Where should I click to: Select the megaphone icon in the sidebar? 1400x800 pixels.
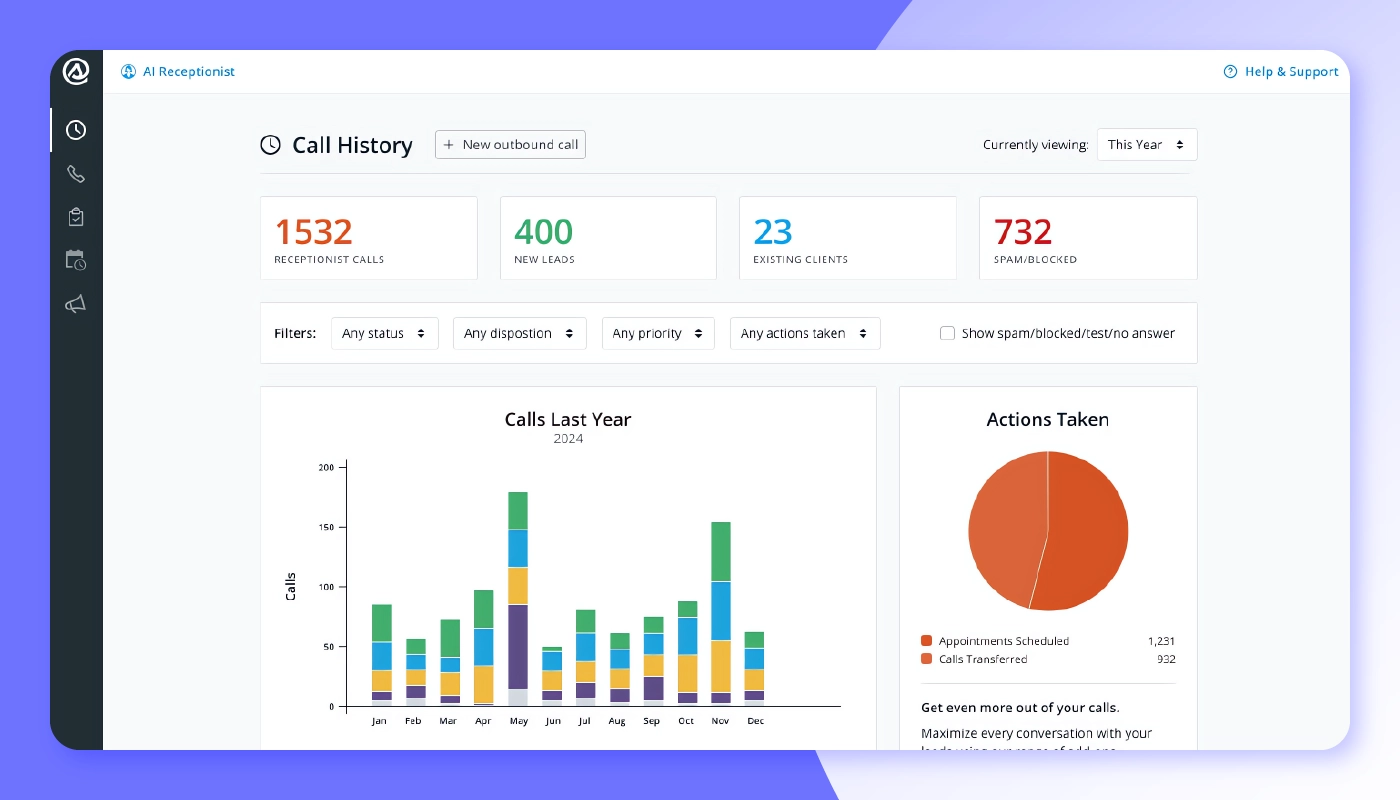coord(76,304)
